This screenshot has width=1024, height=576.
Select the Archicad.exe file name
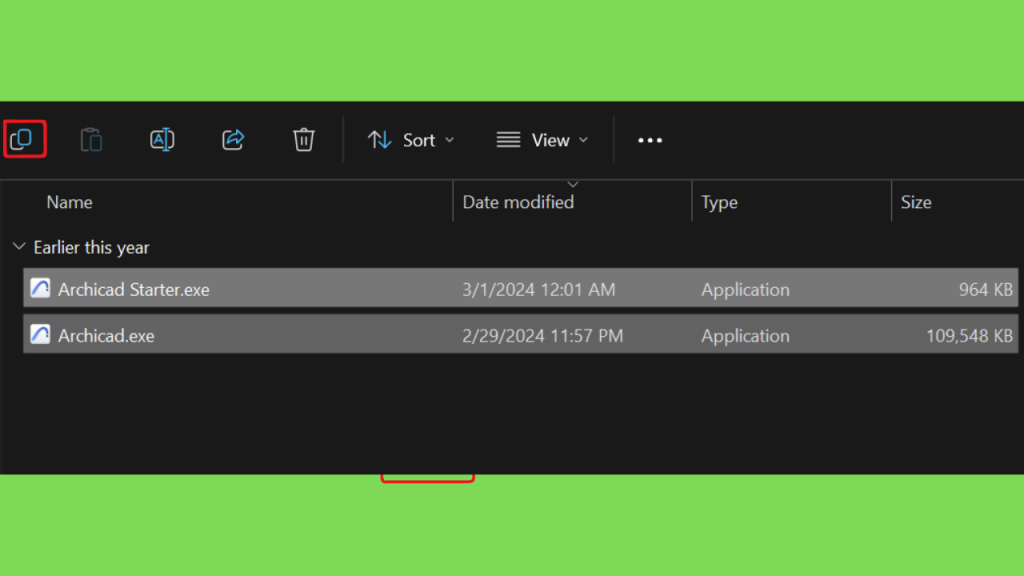tap(106, 336)
